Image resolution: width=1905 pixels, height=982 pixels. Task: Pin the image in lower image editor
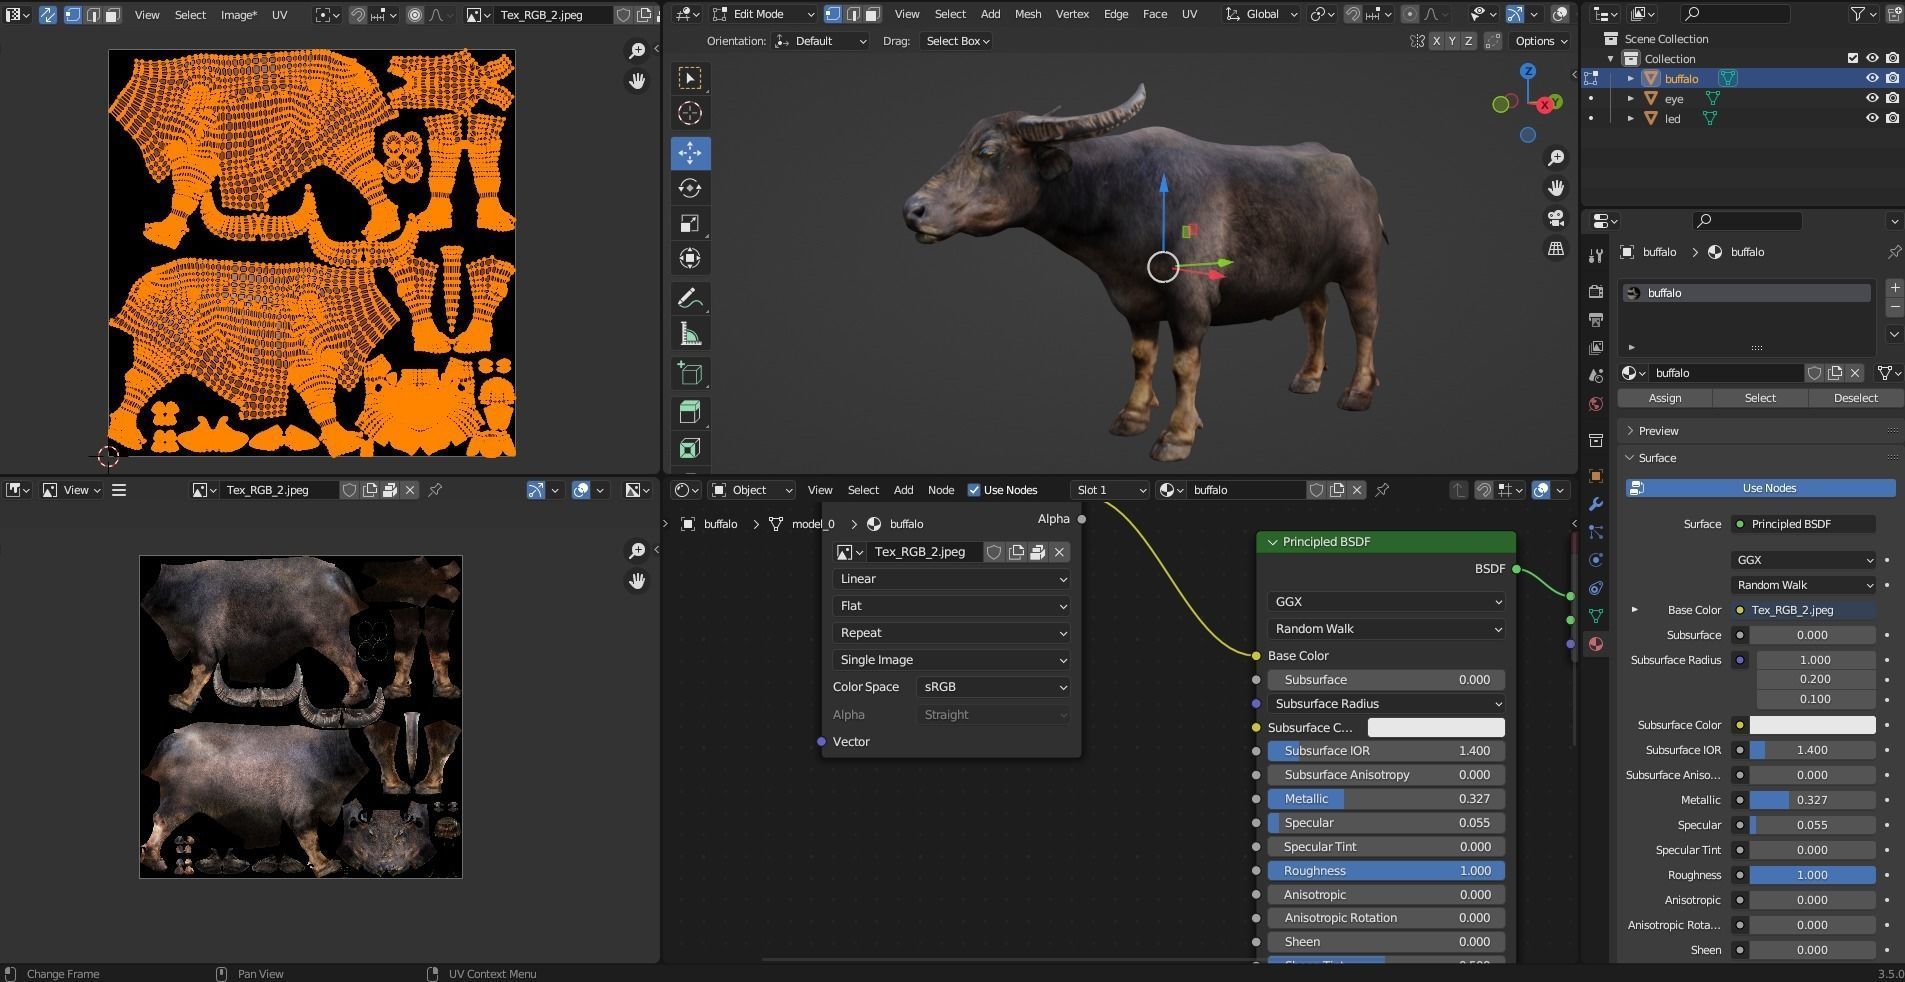[435, 490]
